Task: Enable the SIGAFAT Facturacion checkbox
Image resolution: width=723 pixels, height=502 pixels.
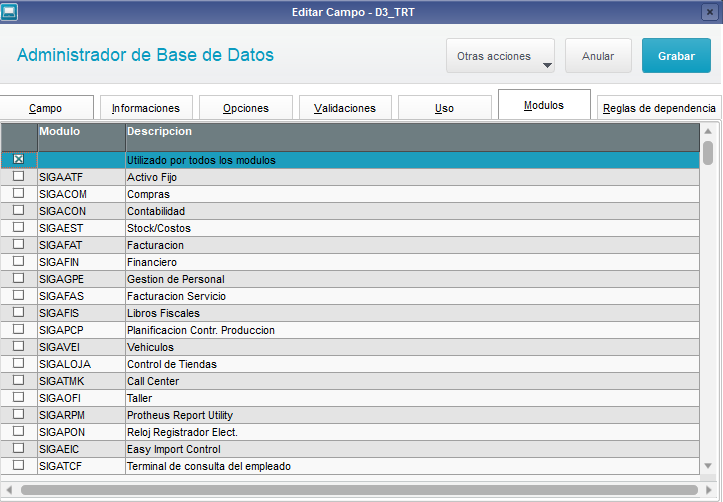Action: [x=18, y=244]
